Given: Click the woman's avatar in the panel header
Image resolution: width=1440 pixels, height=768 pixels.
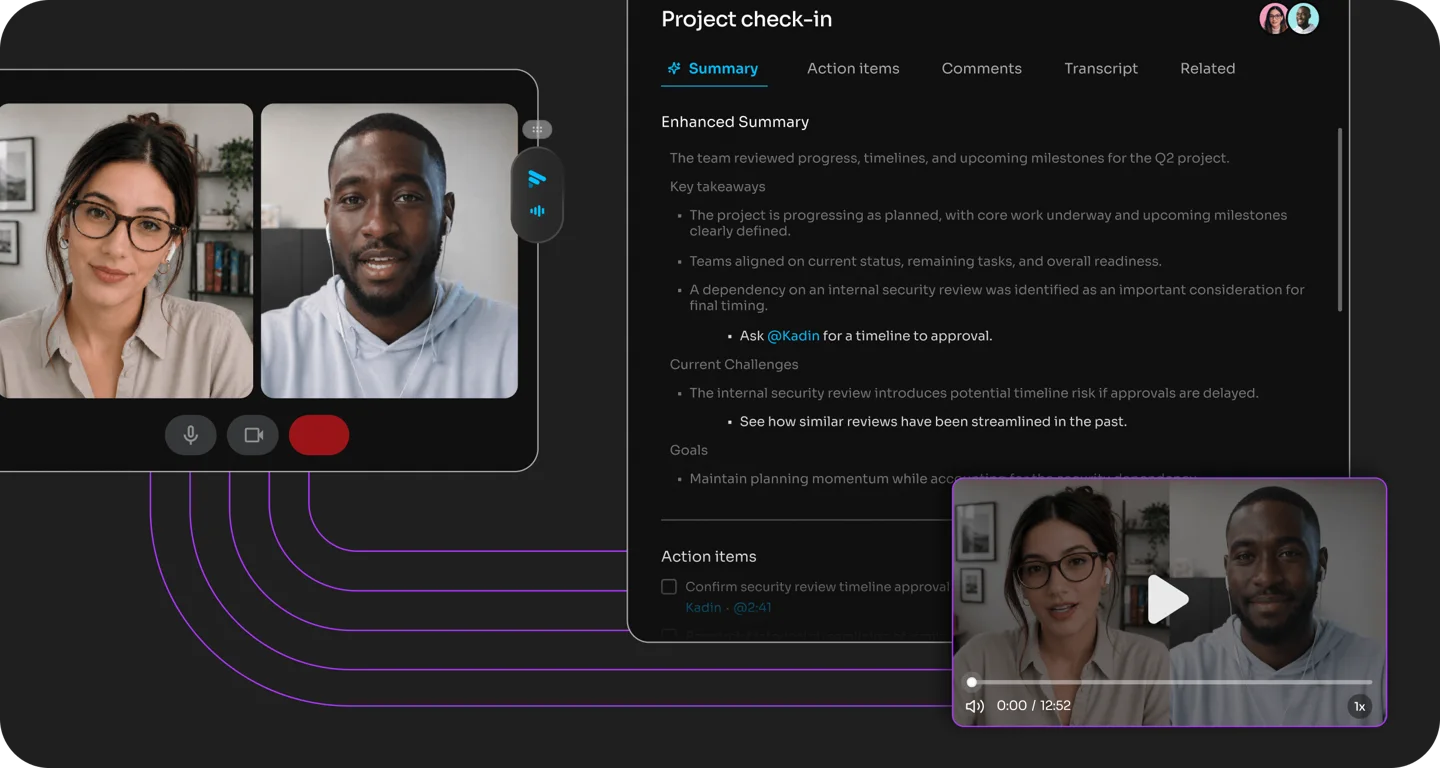Looking at the screenshot, I should tap(1273, 19).
